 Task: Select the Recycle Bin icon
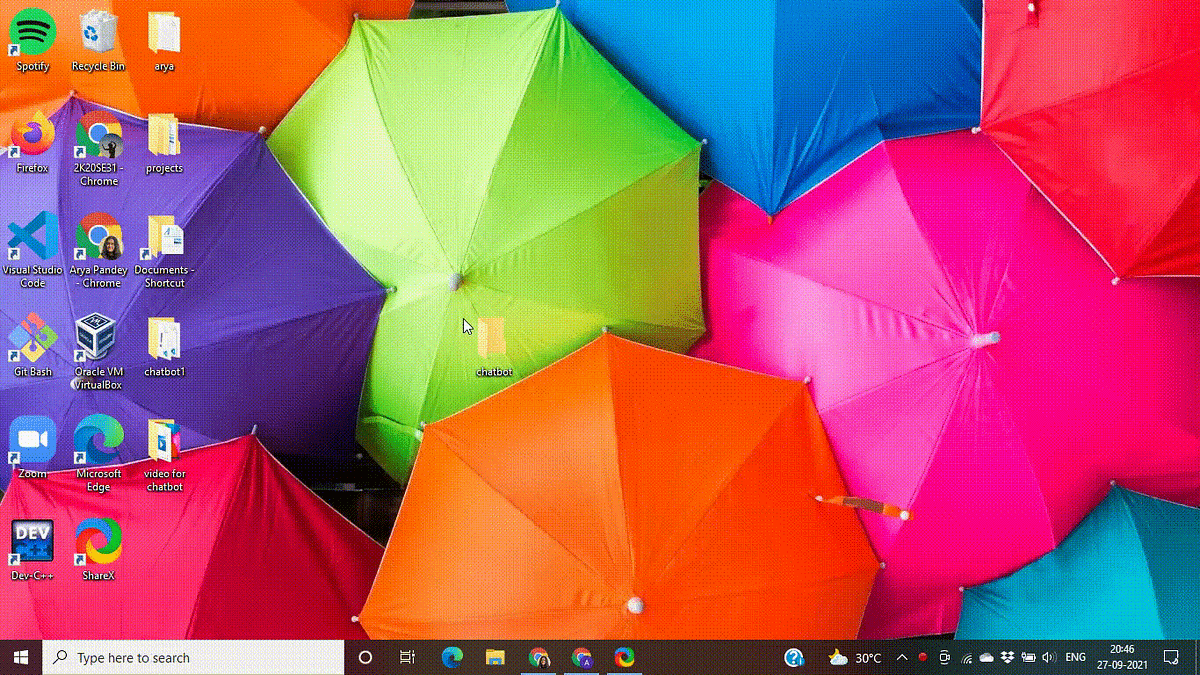pos(98,40)
